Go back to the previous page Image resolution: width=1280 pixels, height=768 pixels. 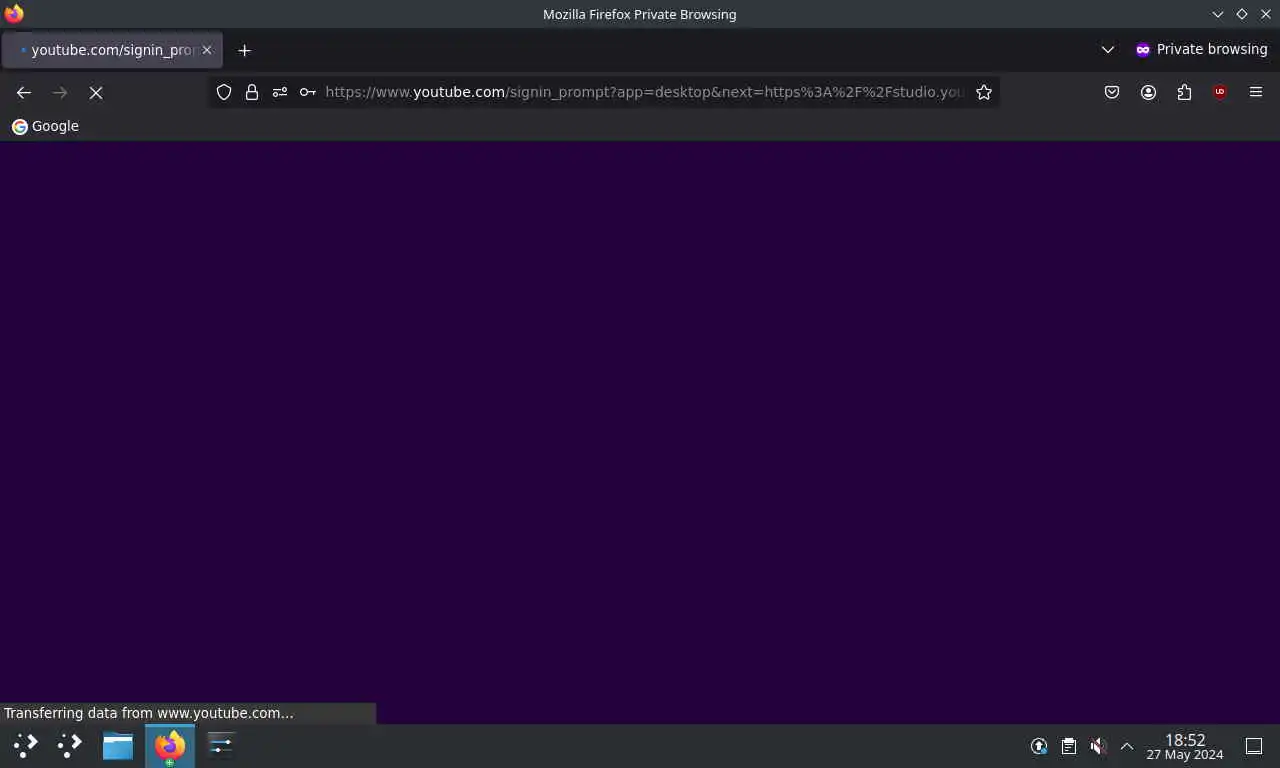point(24,92)
